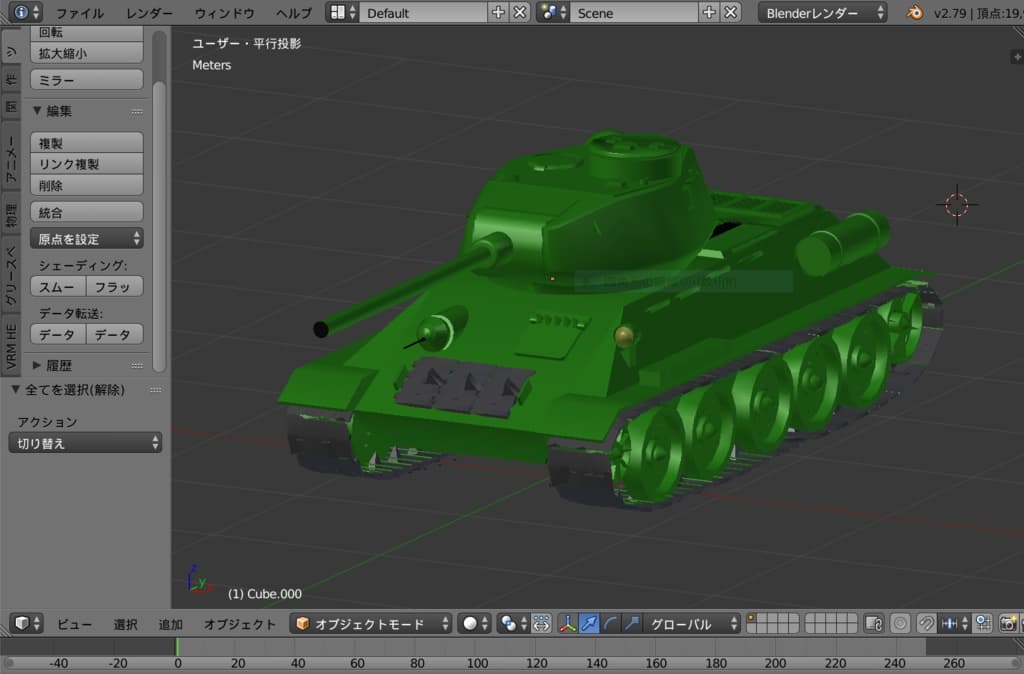Click the リンク複製 button
The width and height of the screenshot is (1024, 674).
pos(86,163)
